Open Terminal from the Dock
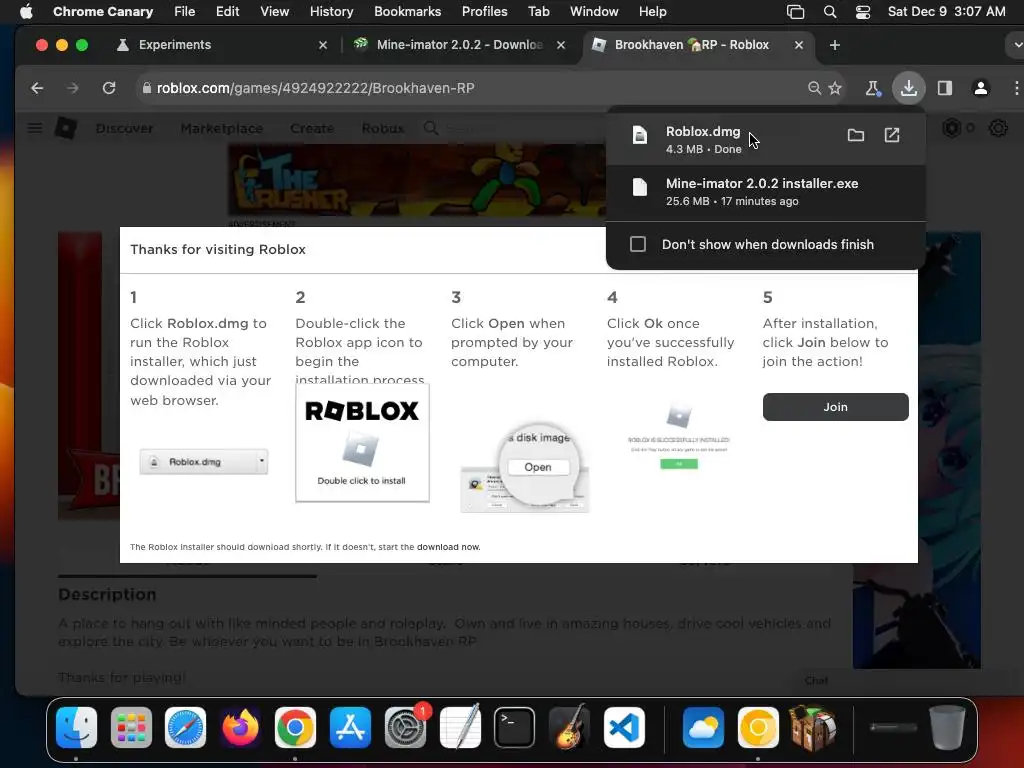This screenshot has height=768, width=1024. click(x=515, y=728)
